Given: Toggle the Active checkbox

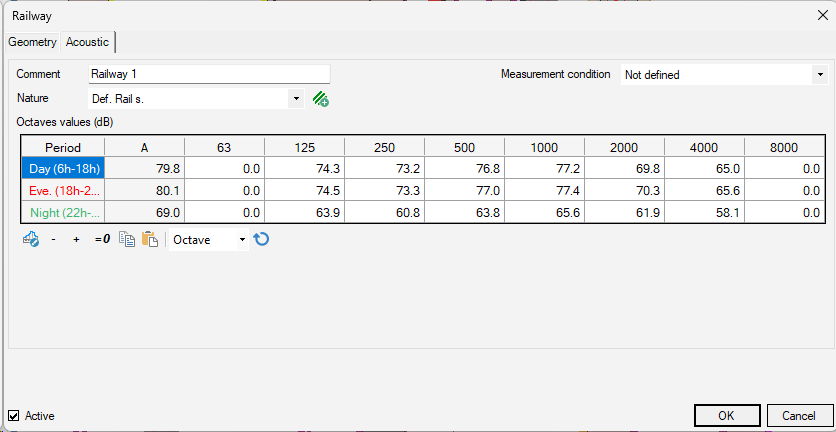Looking at the screenshot, I should point(14,415).
